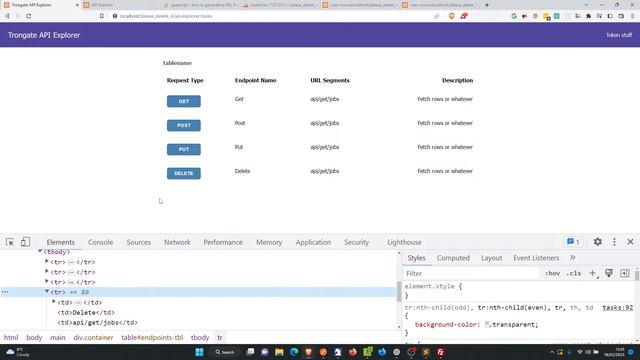The height and width of the screenshot is (360, 640).
Task: Expand the second tr node in DOM tree
Action: coord(47,271)
